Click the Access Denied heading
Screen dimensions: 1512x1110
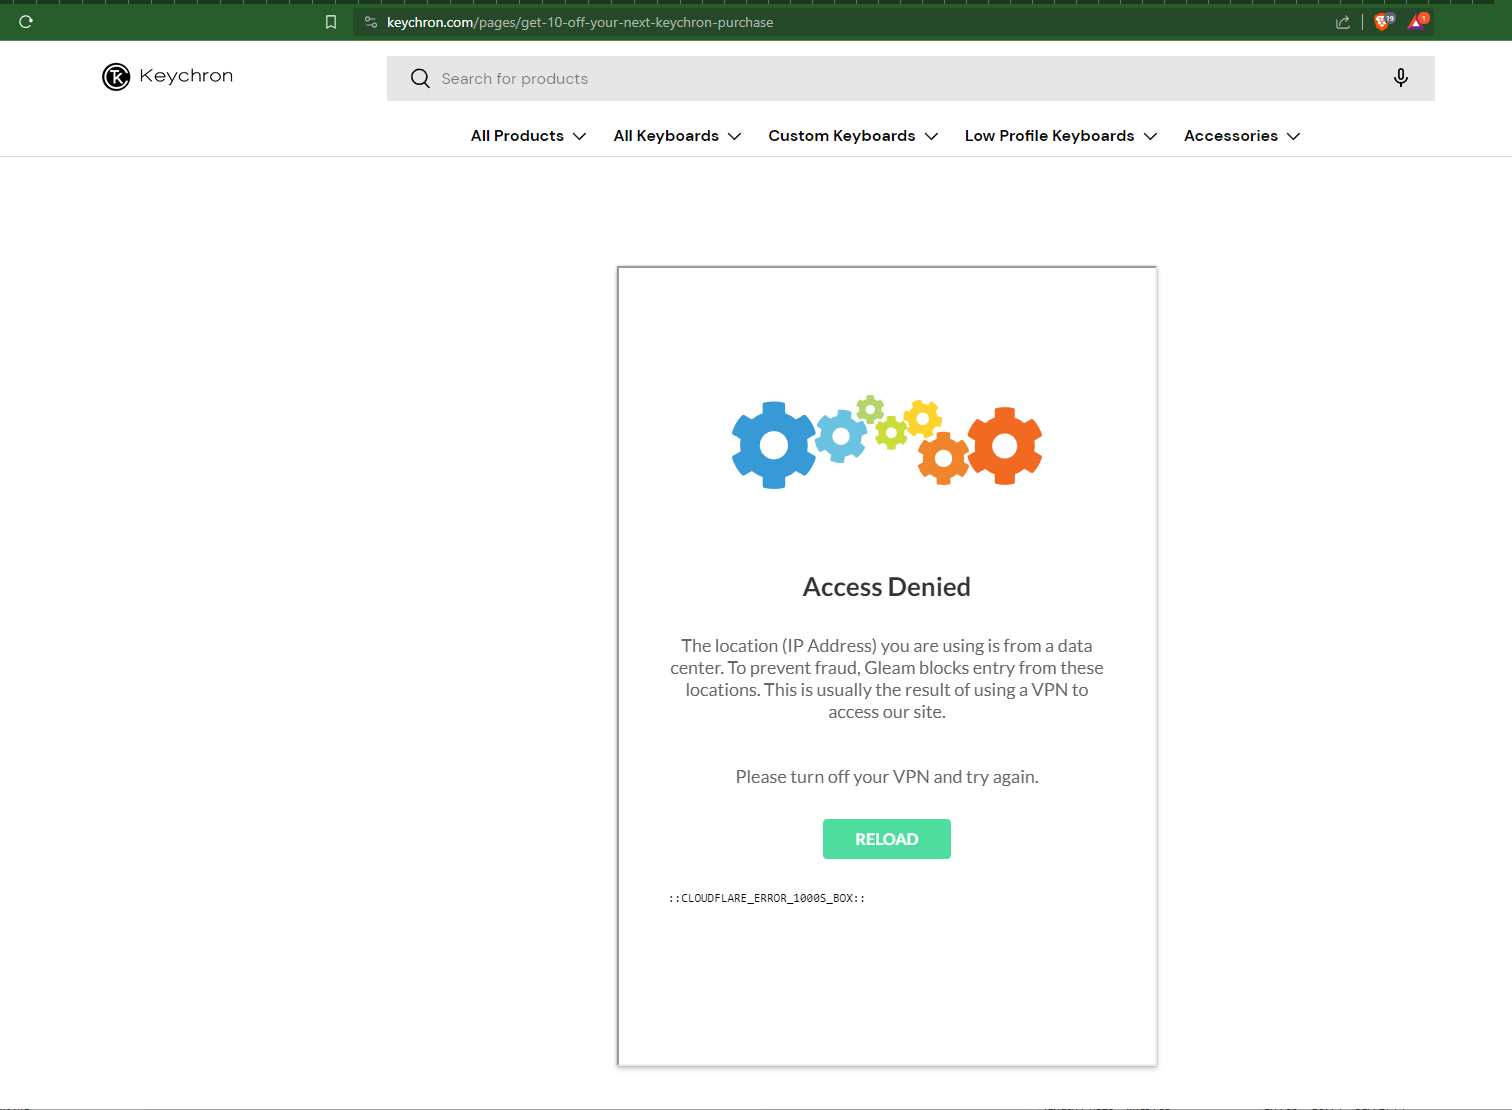click(x=887, y=587)
